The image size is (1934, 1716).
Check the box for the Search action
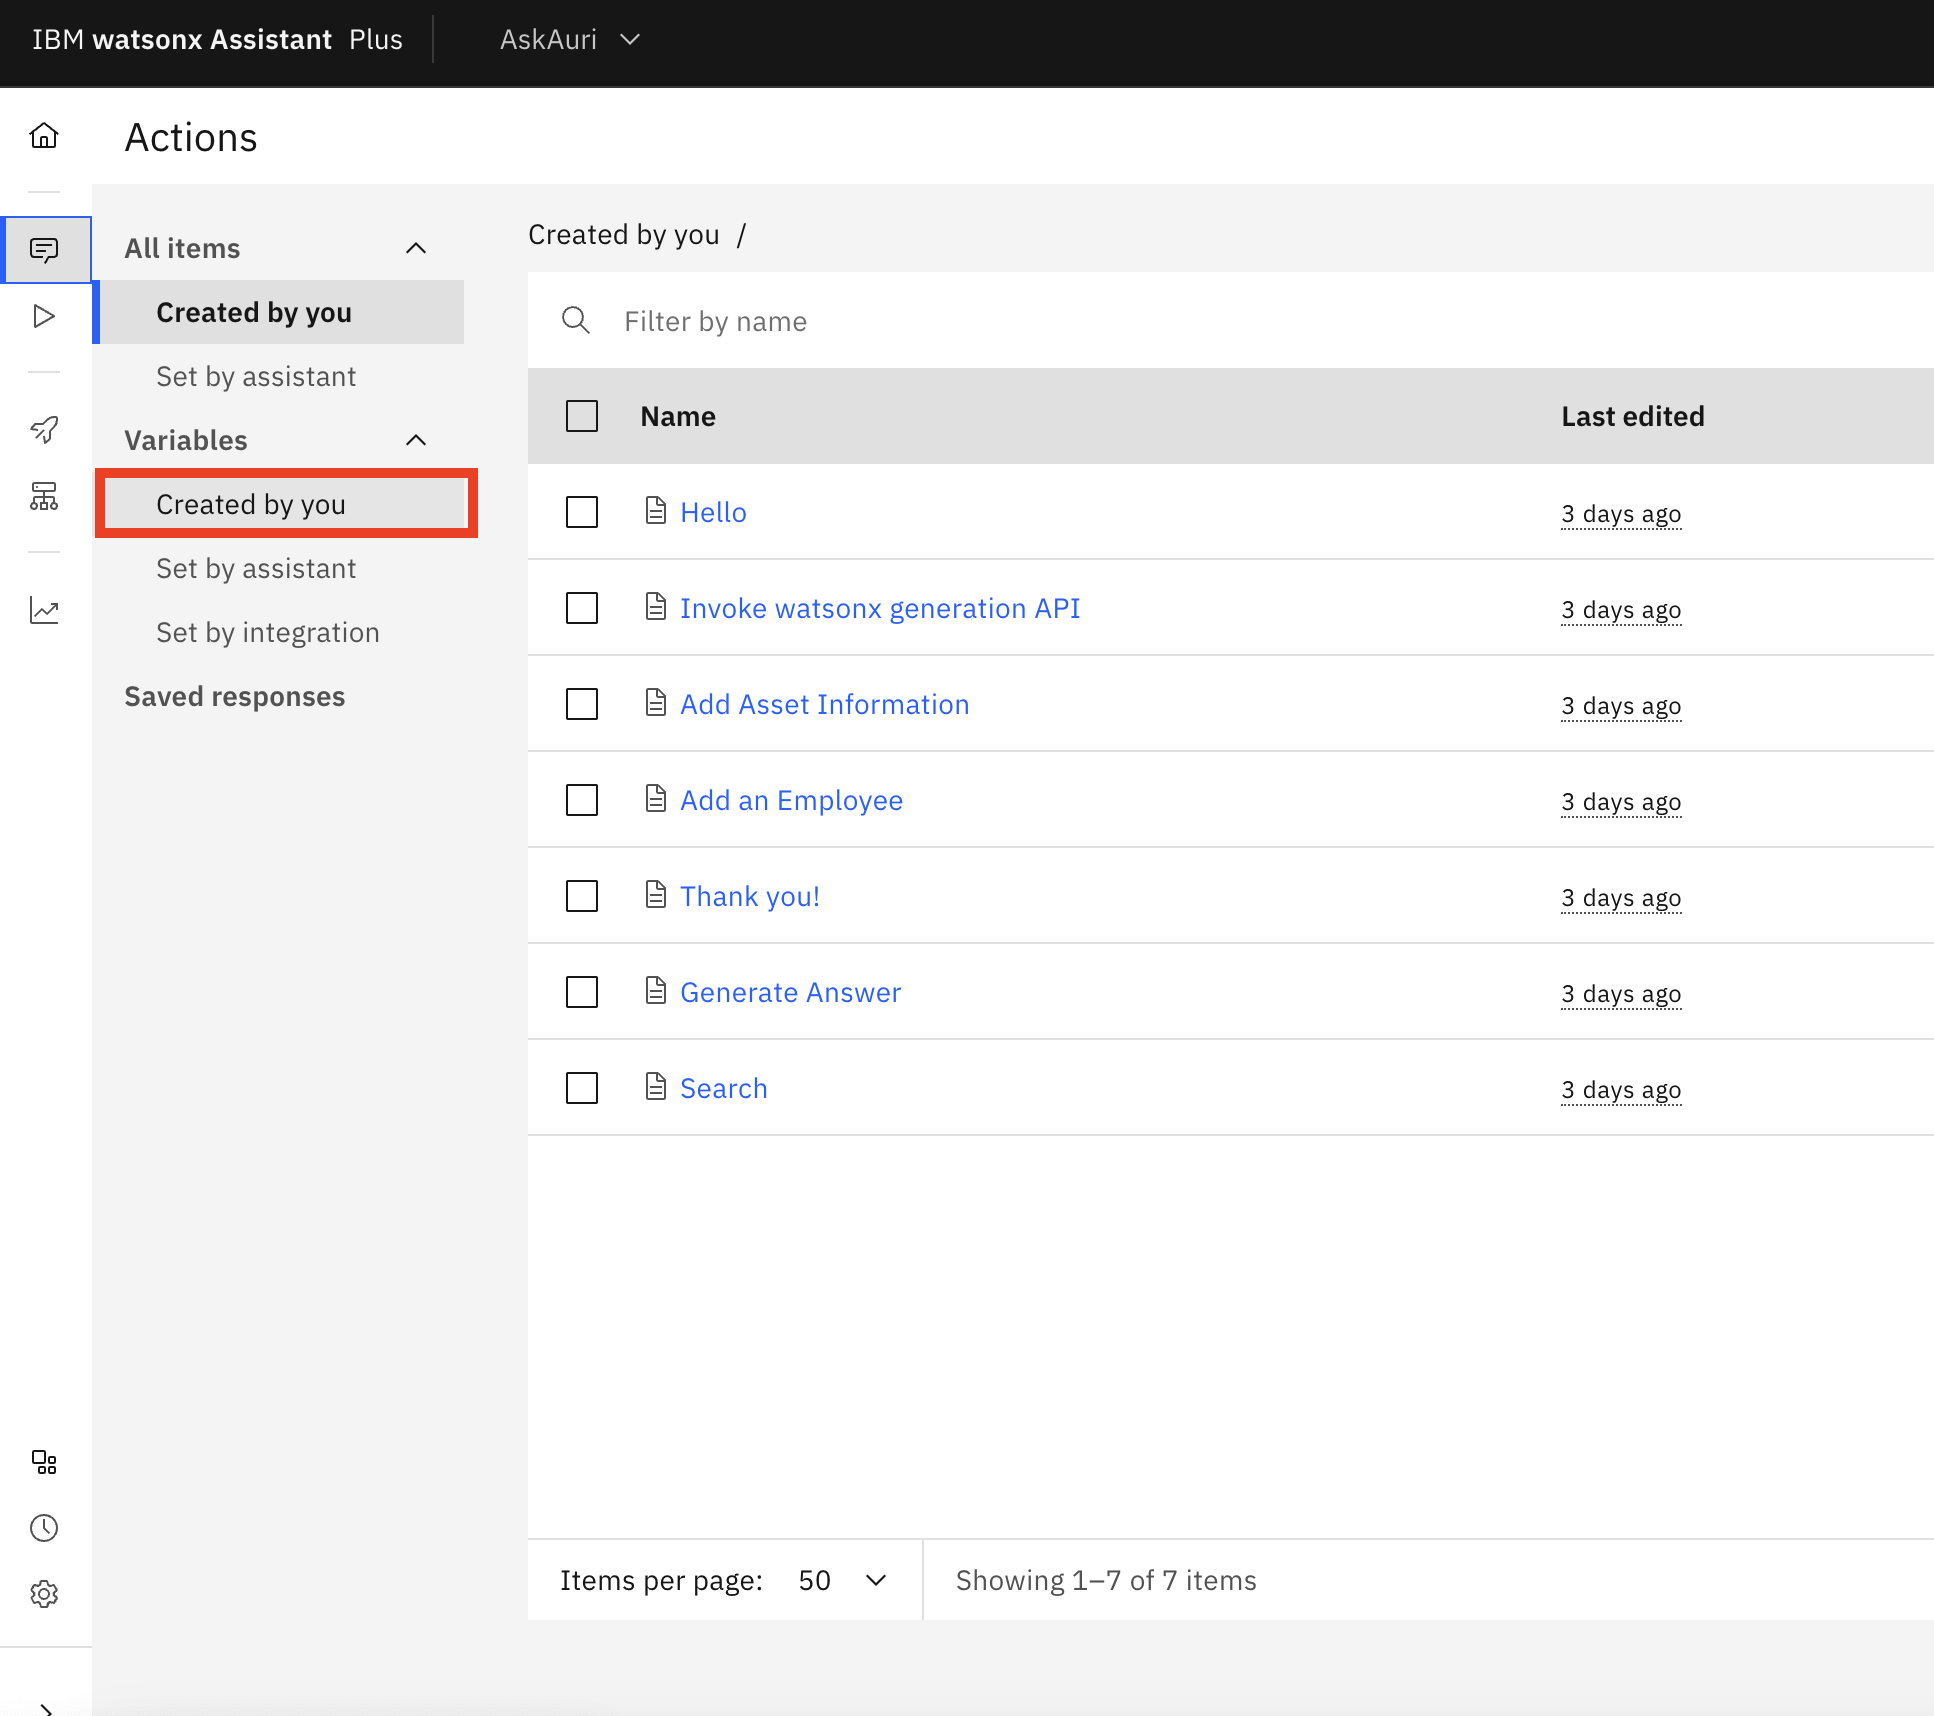pos(582,1088)
